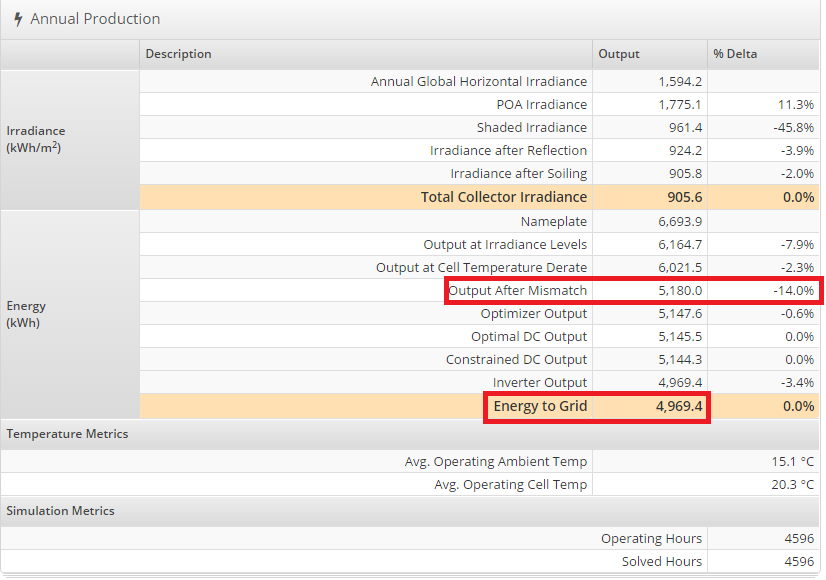Click the 961.4 output value

click(x=685, y=127)
